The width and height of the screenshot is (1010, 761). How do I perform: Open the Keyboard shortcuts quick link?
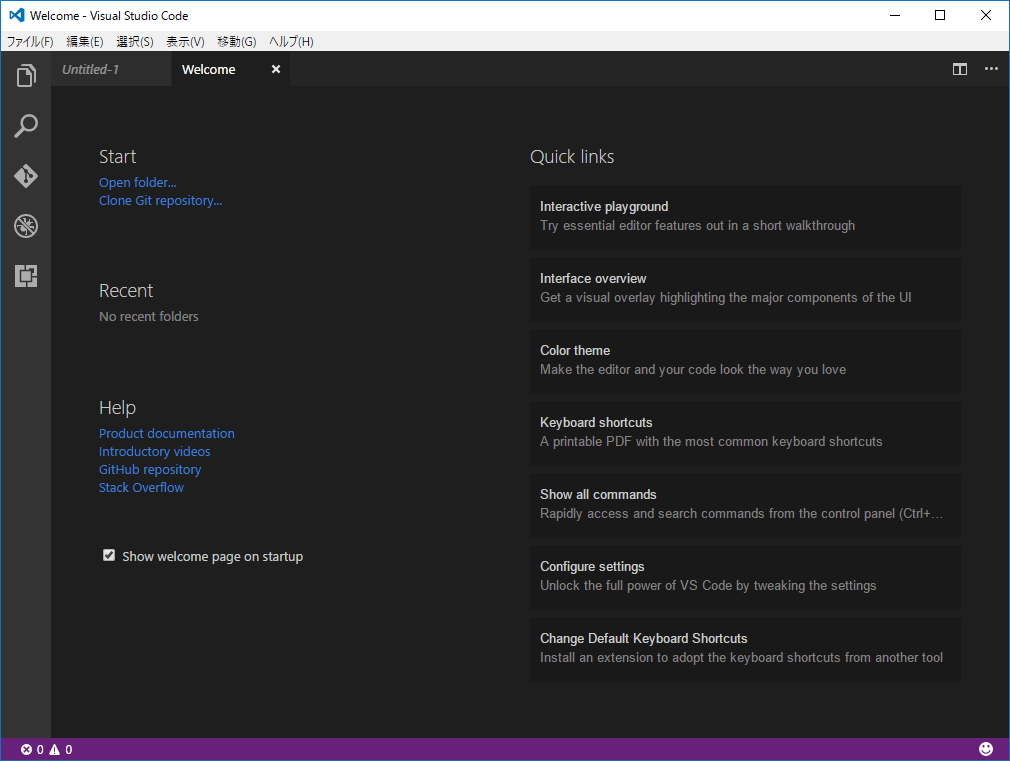[x=745, y=434]
